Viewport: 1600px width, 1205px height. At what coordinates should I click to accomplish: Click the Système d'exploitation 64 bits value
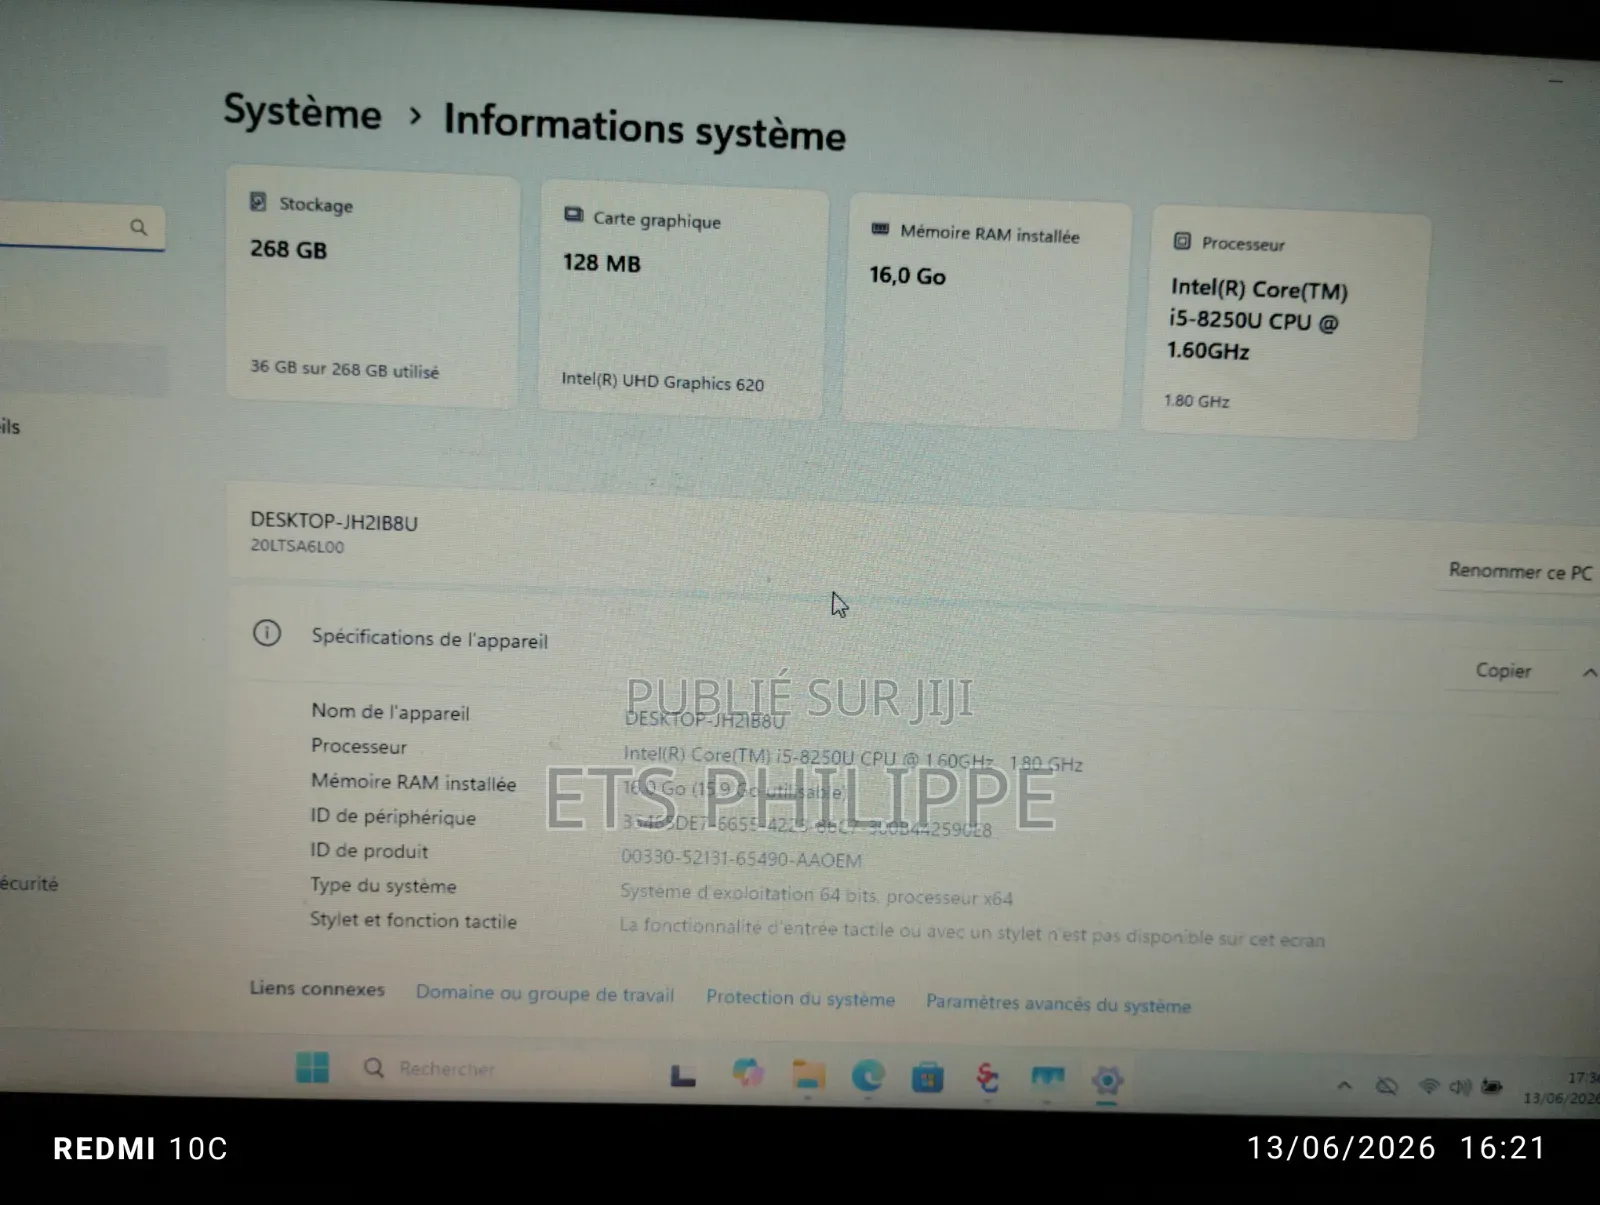coord(816,894)
